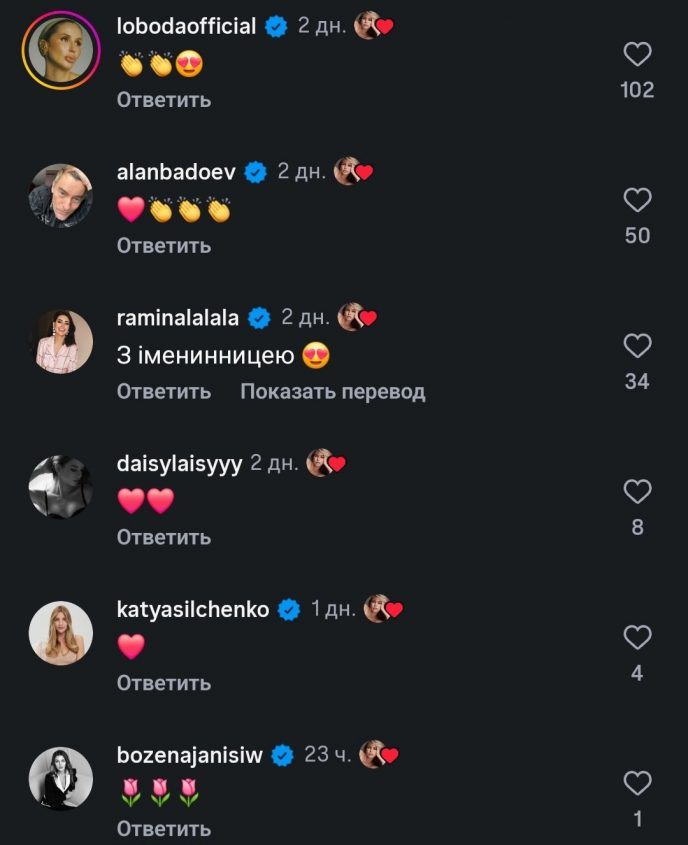The width and height of the screenshot is (688, 845).
Task: Tap katyasilchenko's profile picture
Action: [61, 633]
